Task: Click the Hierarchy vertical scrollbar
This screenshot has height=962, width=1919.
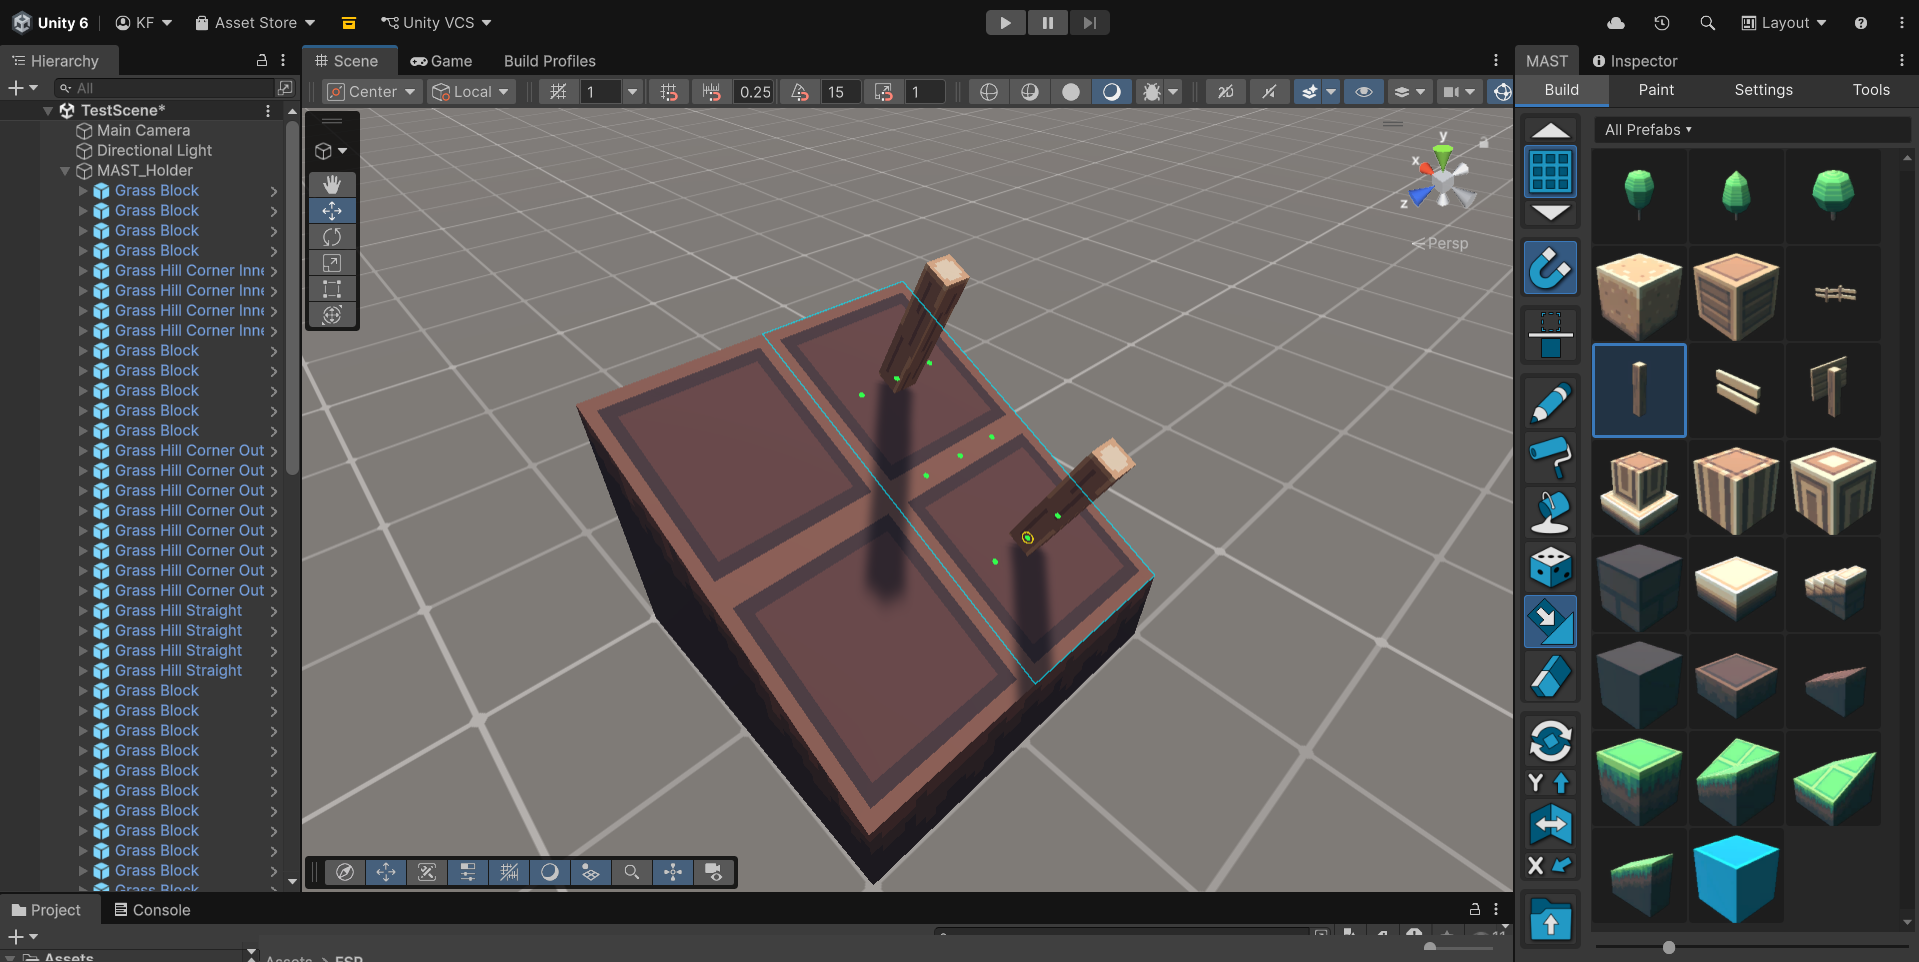Action: [292, 298]
